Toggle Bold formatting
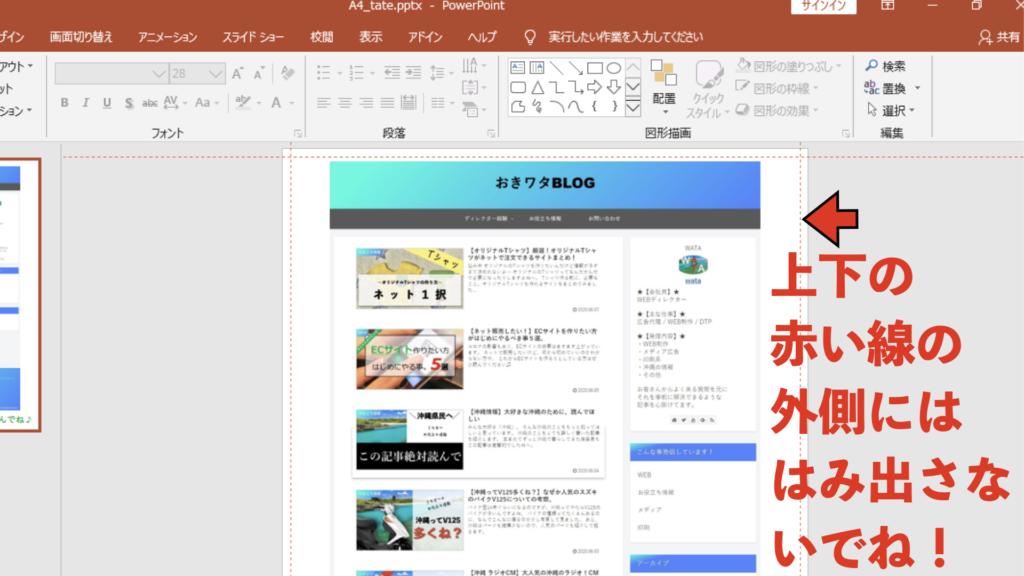Image resolution: width=1024 pixels, height=576 pixels. [64, 102]
